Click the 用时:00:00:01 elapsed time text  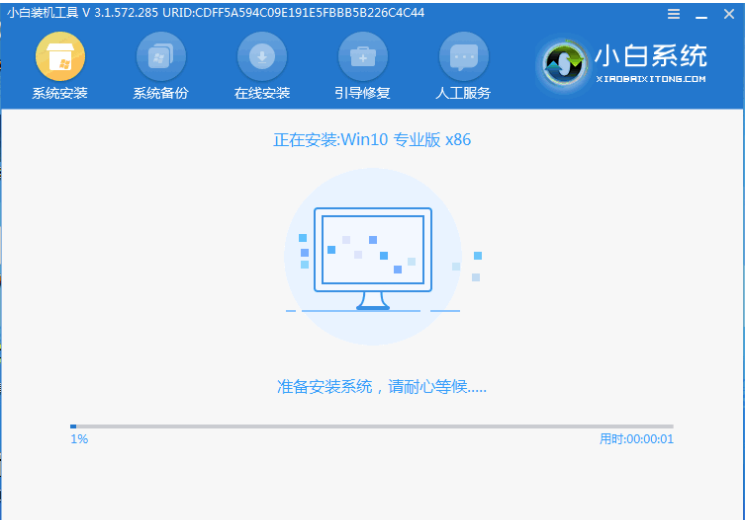[x=636, y=439]
